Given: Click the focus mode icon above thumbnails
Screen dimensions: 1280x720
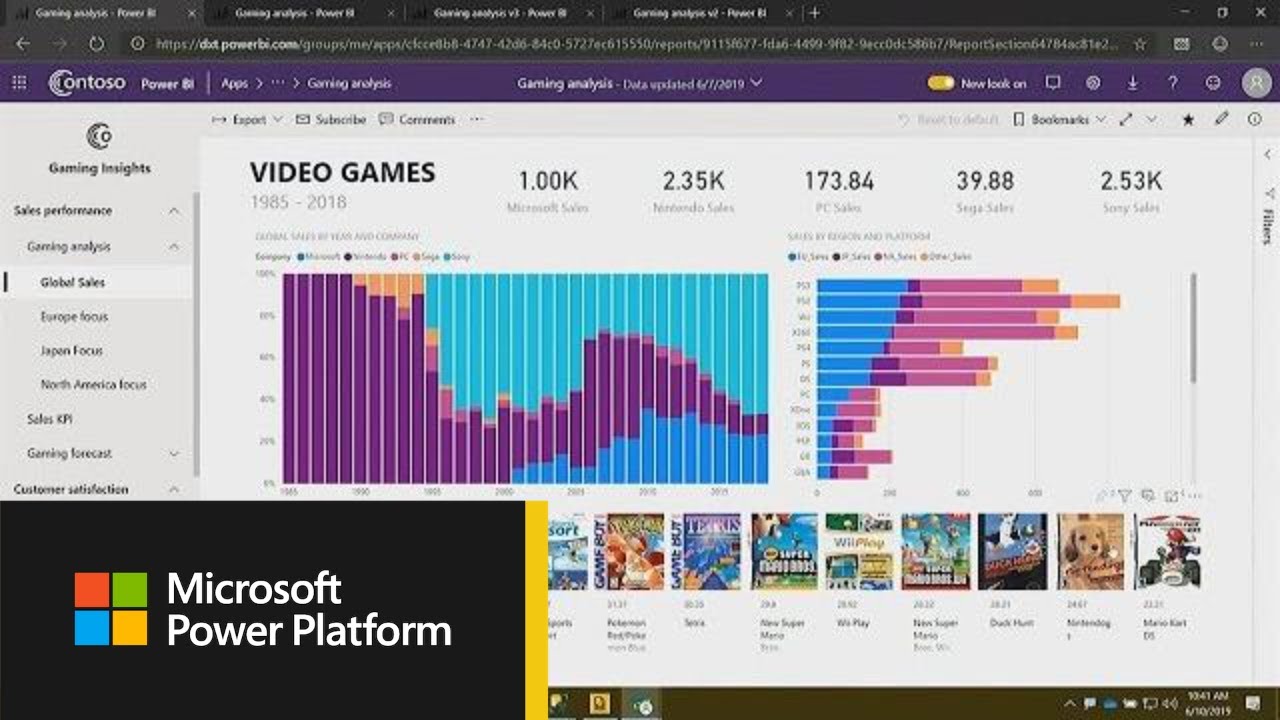Looking at the screenshot, I should 1171,495.
